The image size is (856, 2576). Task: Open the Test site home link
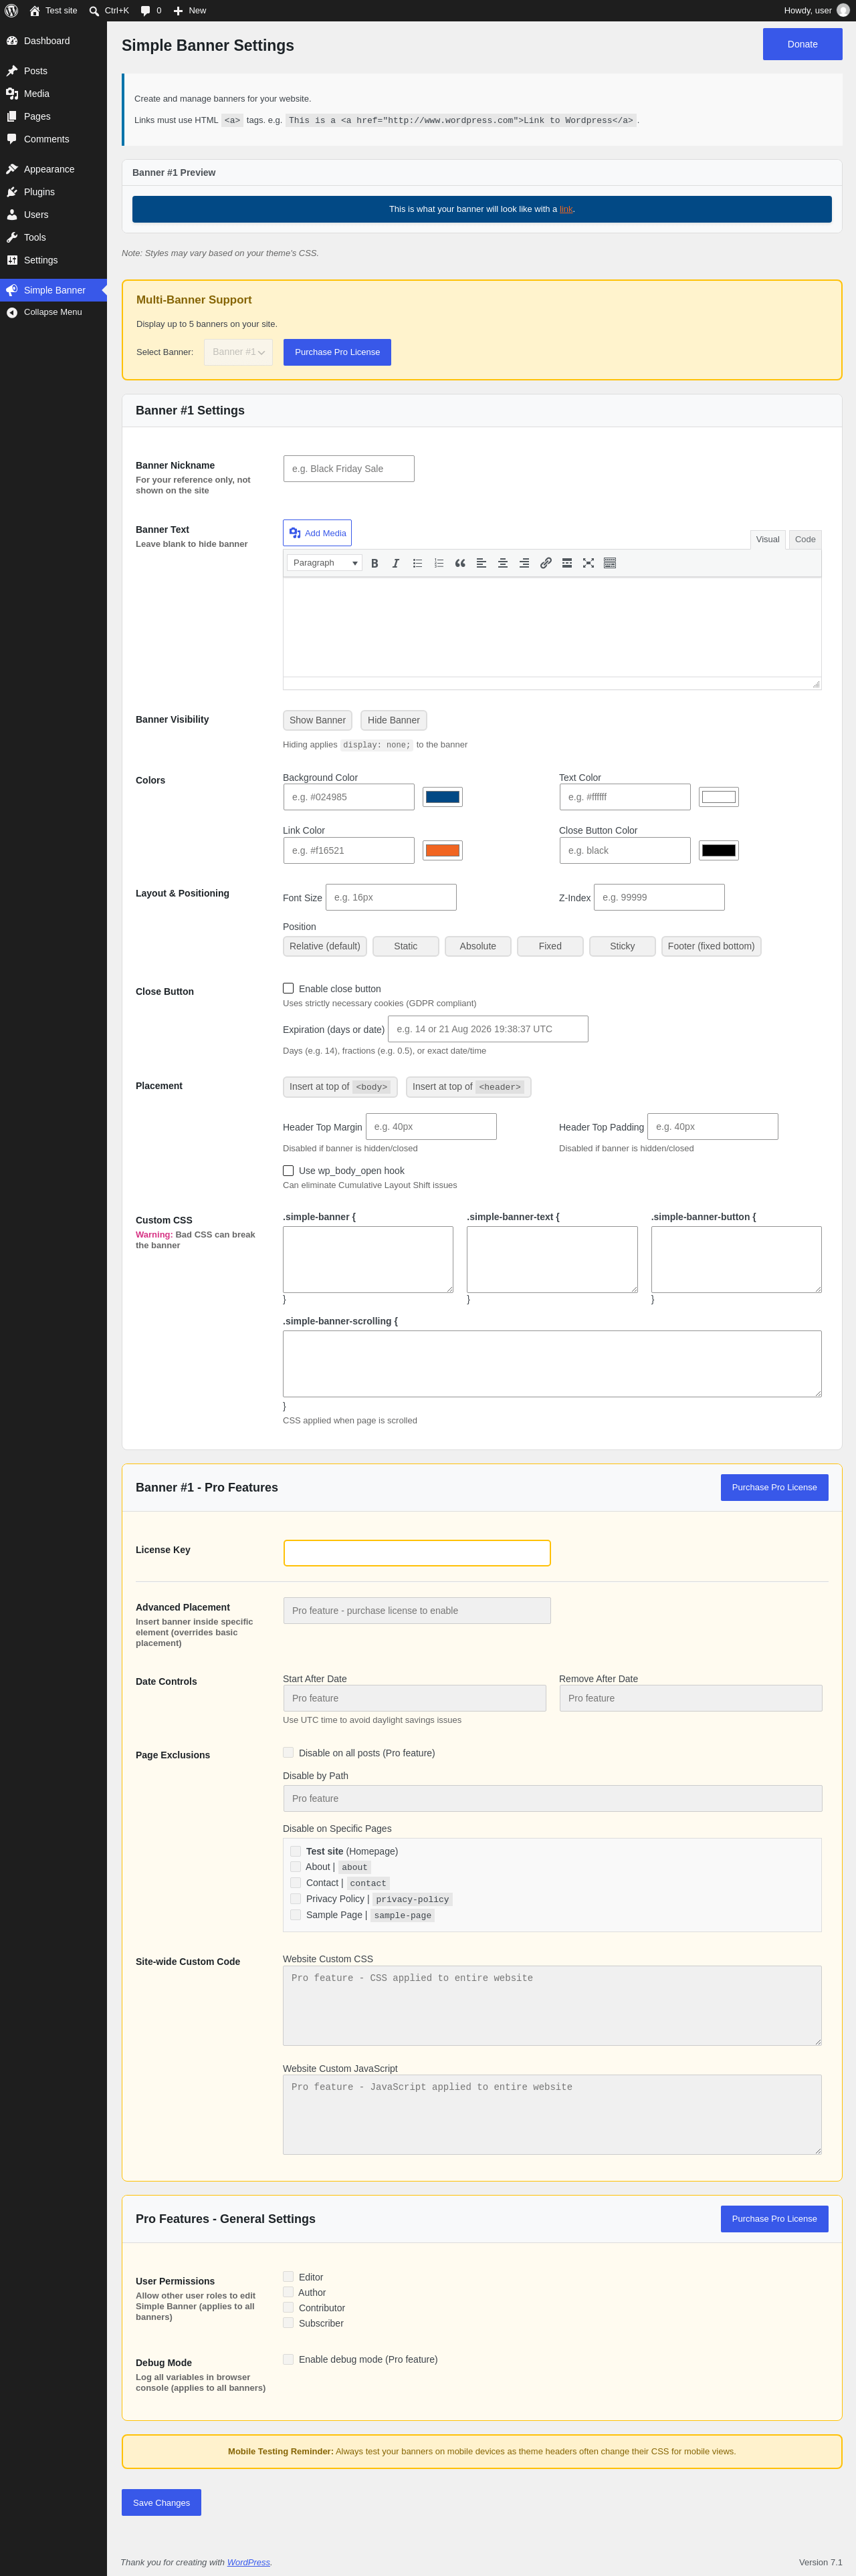[x=53, y=10]
